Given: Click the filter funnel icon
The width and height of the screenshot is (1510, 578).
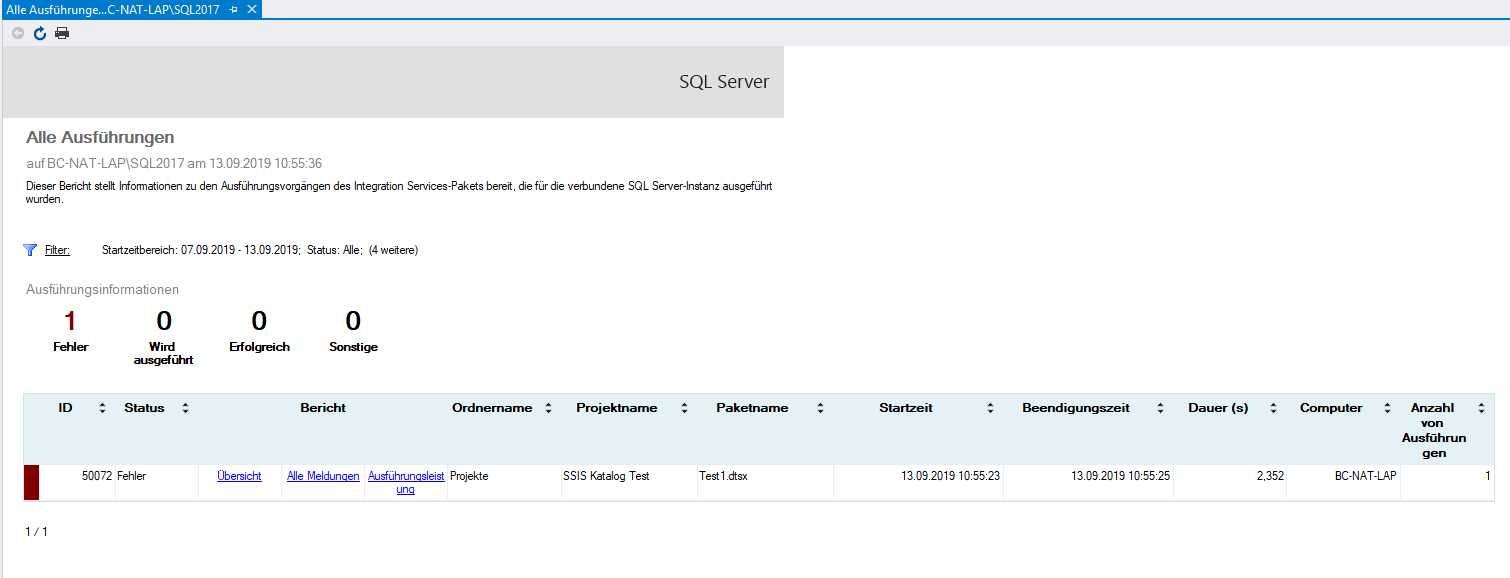Looking at the screenshot, I should pyautogui.click(x=30, y=250).
